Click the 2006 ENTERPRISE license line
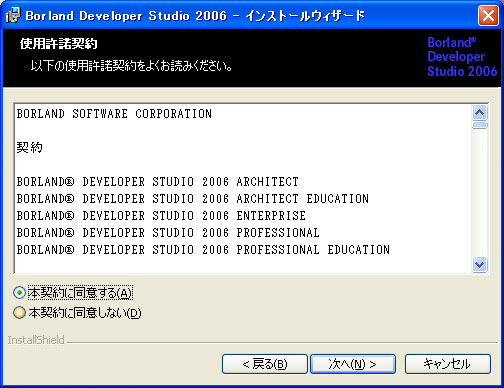 (x=161, y=216)
